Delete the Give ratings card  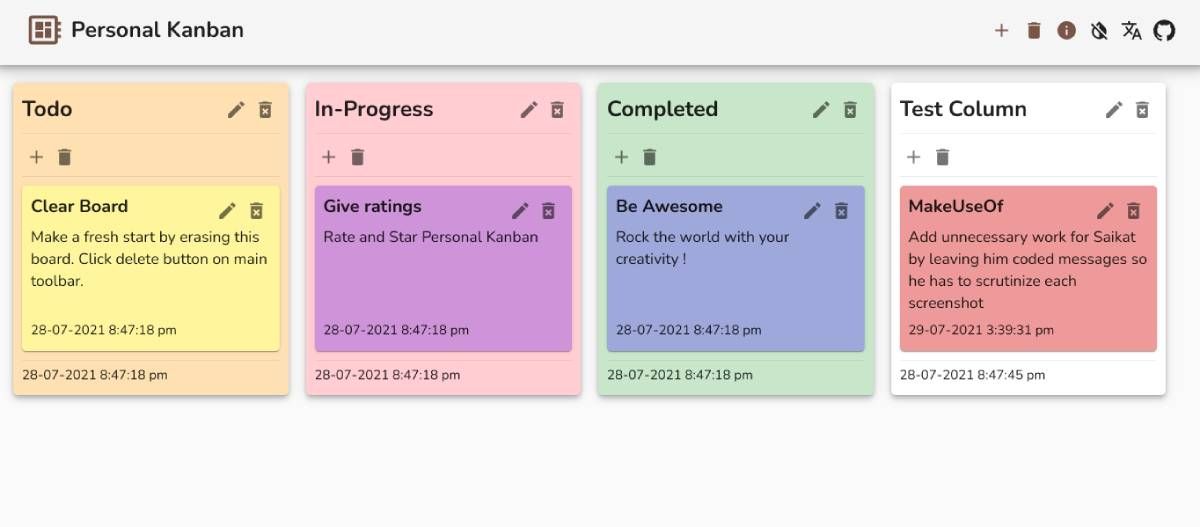pos(548,210)
